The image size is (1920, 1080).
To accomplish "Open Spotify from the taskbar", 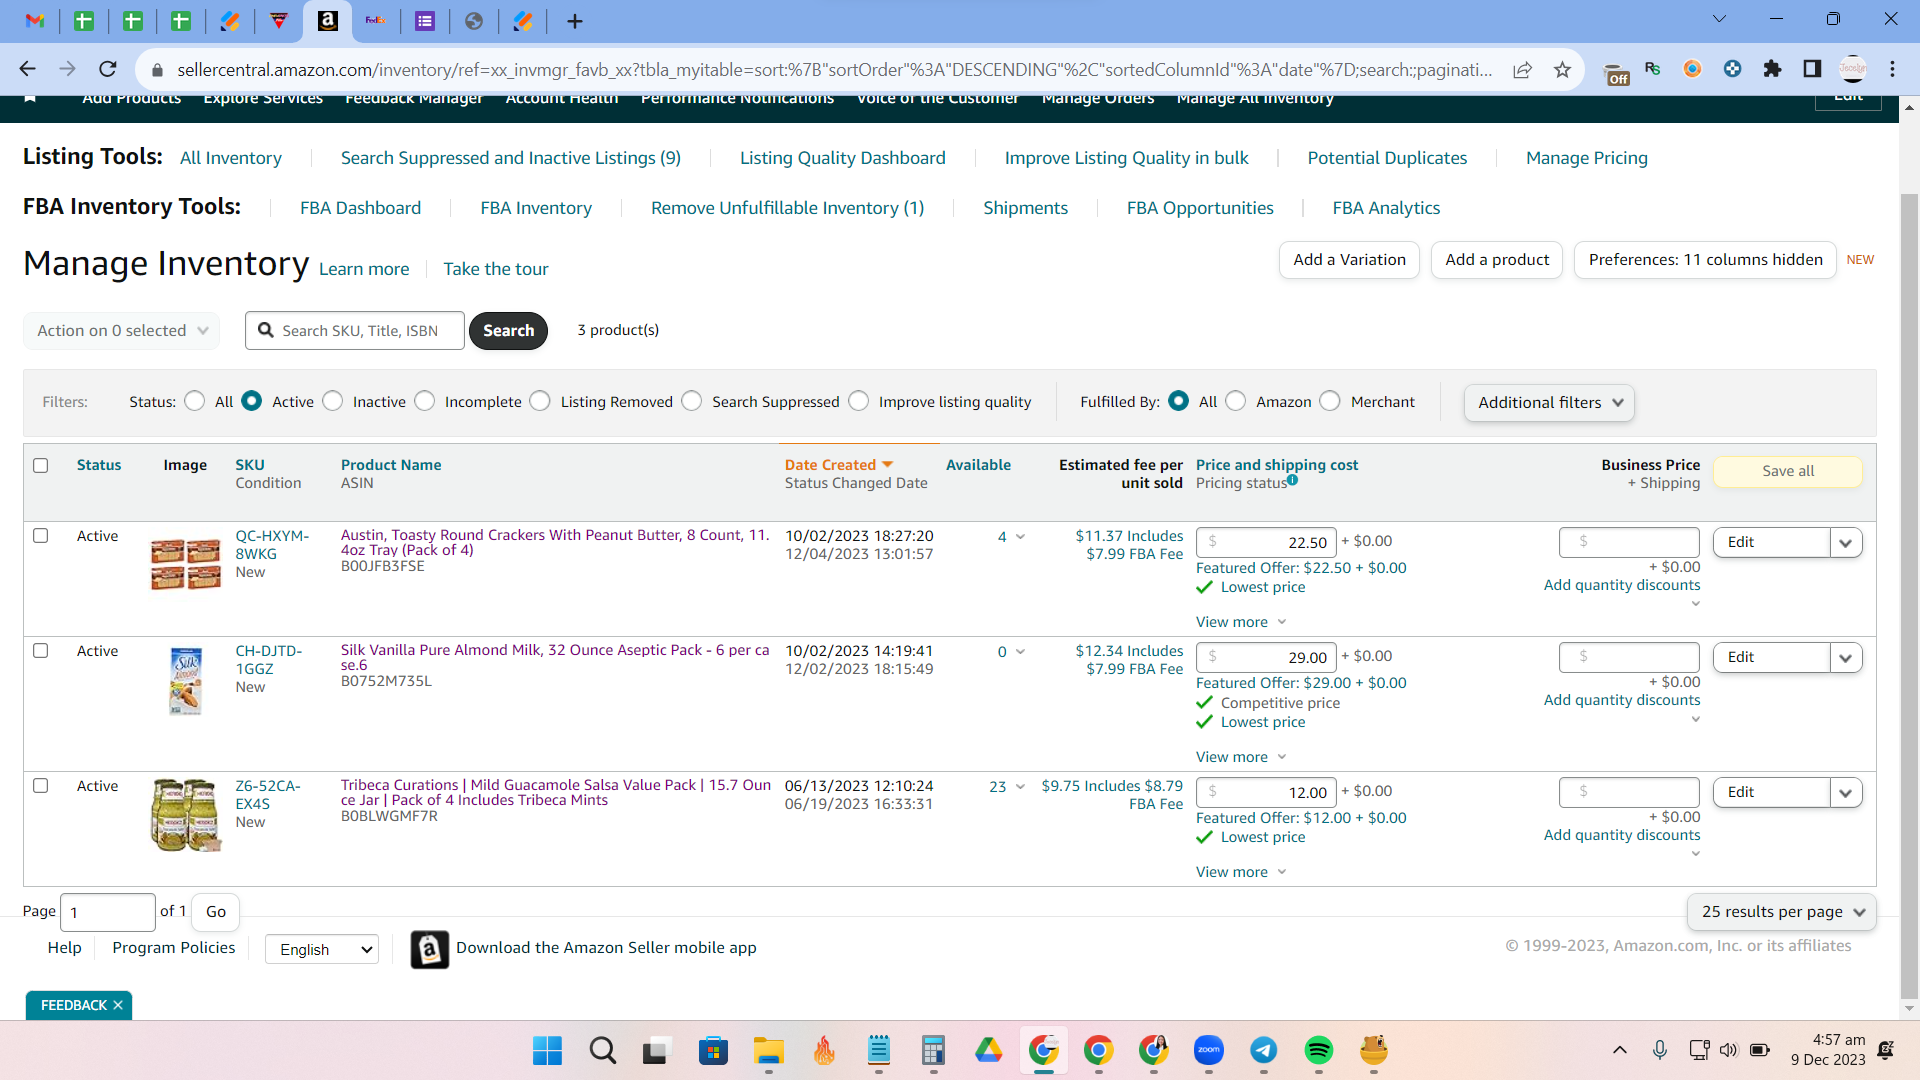I will tap(1319, 1050).
